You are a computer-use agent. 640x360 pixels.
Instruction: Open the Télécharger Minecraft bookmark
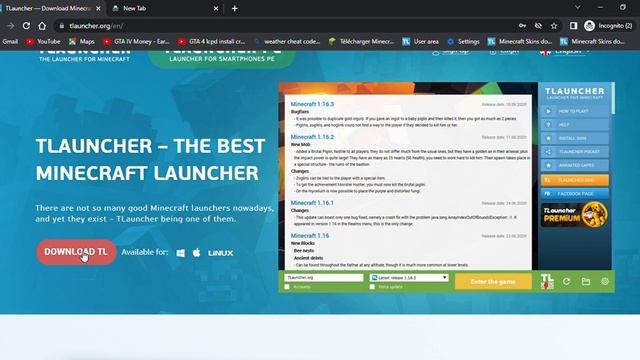[362, 41]
